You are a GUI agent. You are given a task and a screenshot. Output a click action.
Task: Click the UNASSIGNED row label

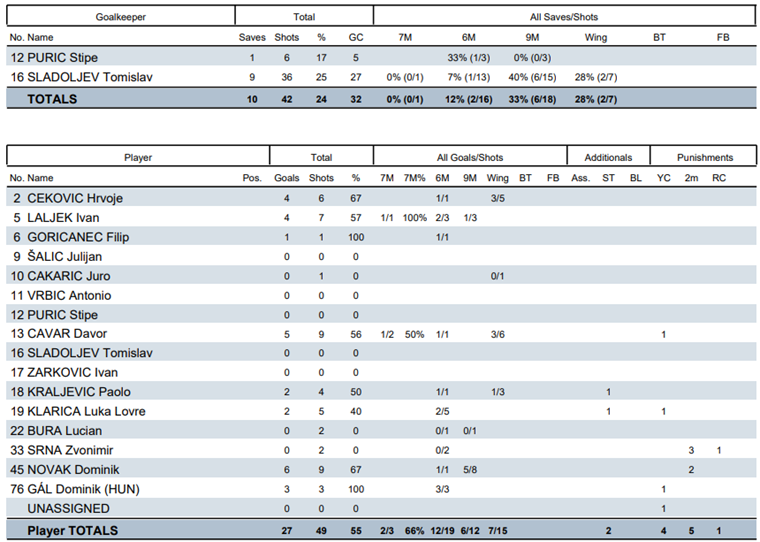pyautogui.click(x=68, y=509)
